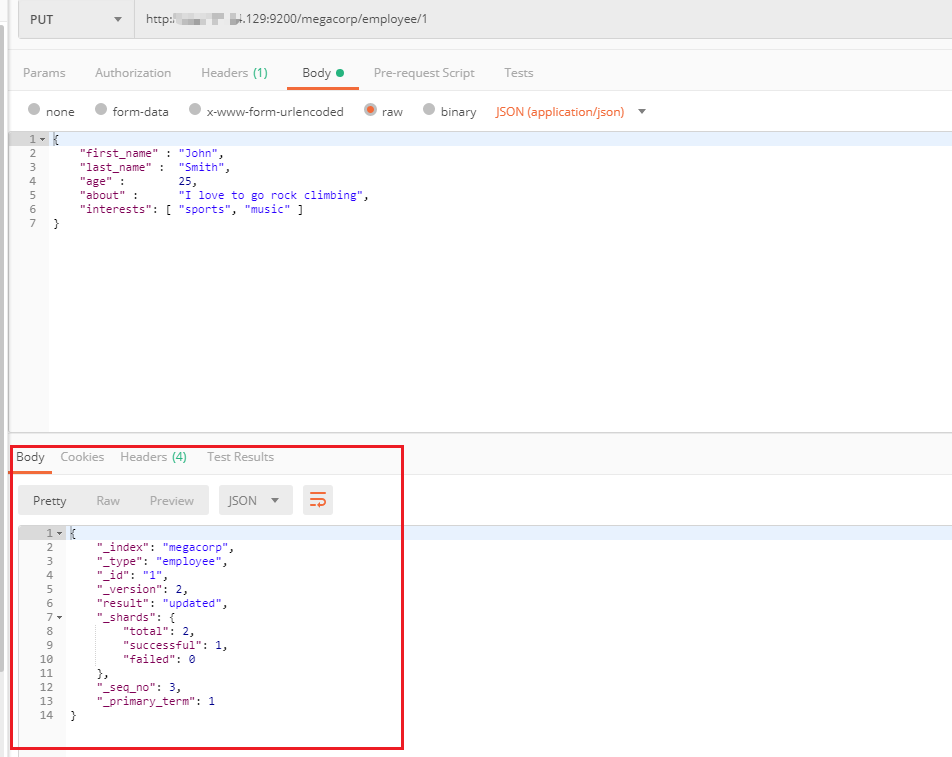
Task: Open the request Headers (1) tab
Action: [x=234, y=73]
